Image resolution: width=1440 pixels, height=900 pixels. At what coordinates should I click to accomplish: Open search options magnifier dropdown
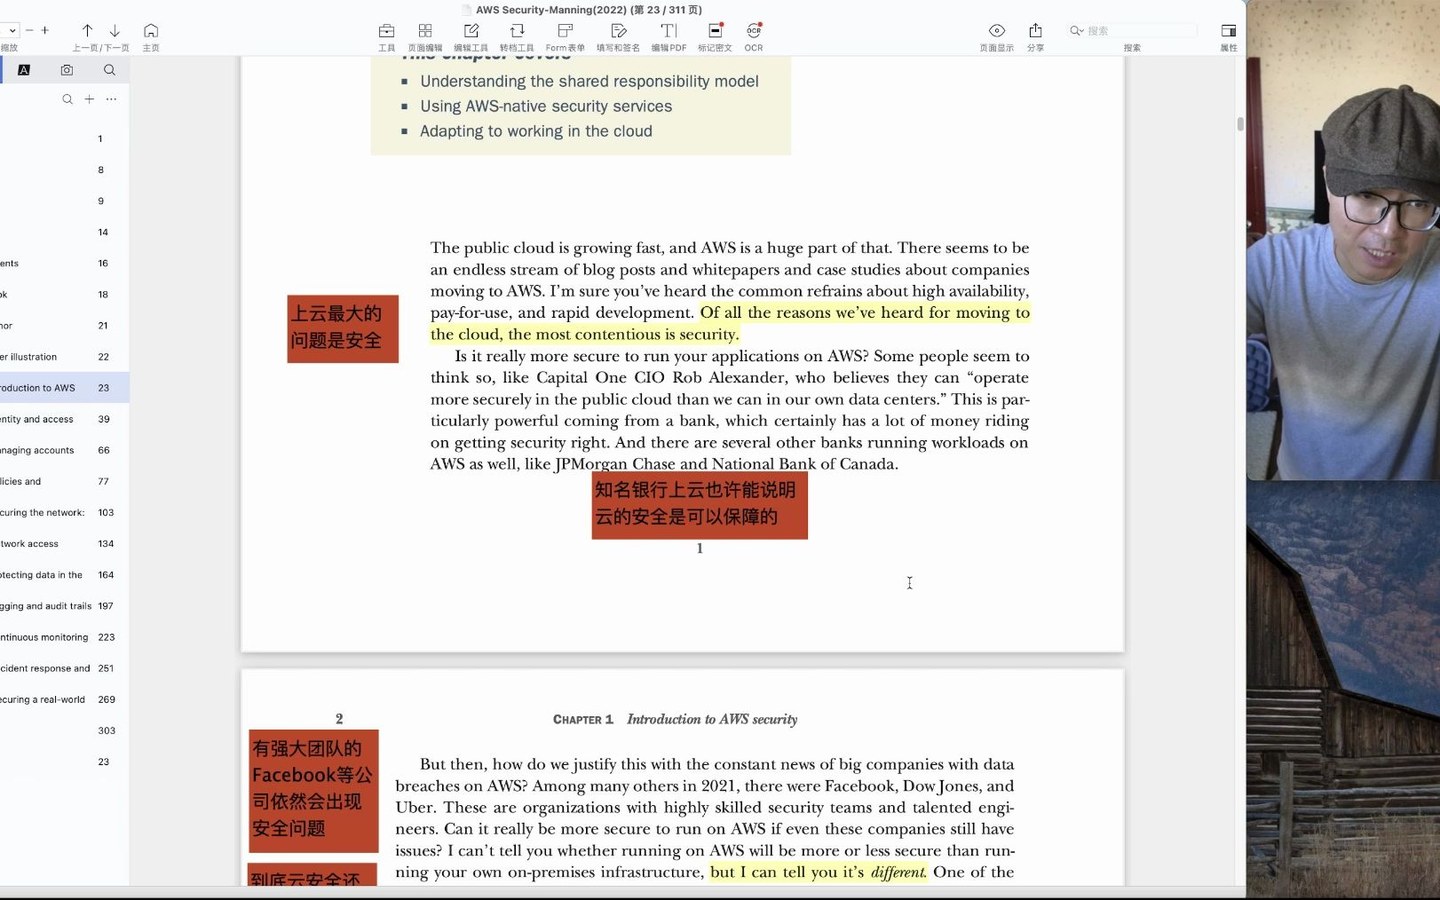click(1076, 31)
